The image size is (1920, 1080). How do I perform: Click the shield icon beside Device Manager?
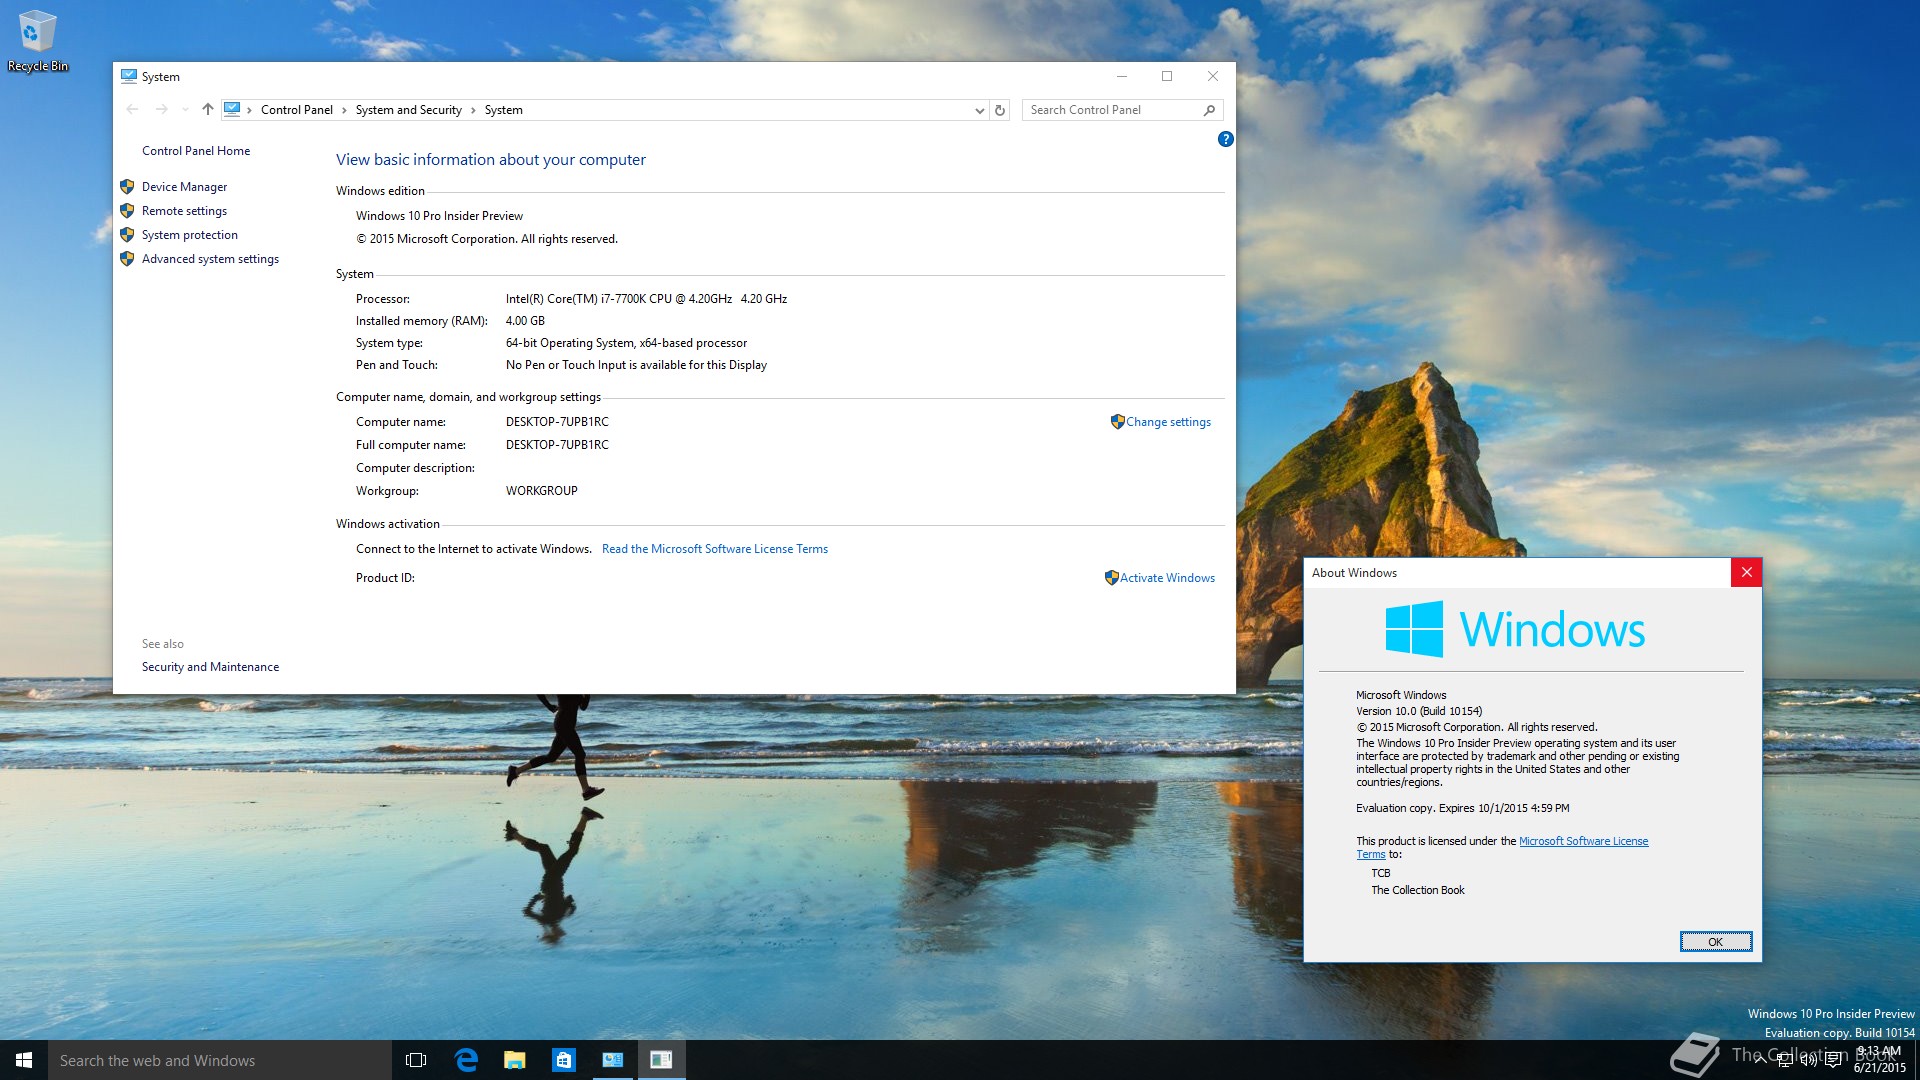[127, 187]
